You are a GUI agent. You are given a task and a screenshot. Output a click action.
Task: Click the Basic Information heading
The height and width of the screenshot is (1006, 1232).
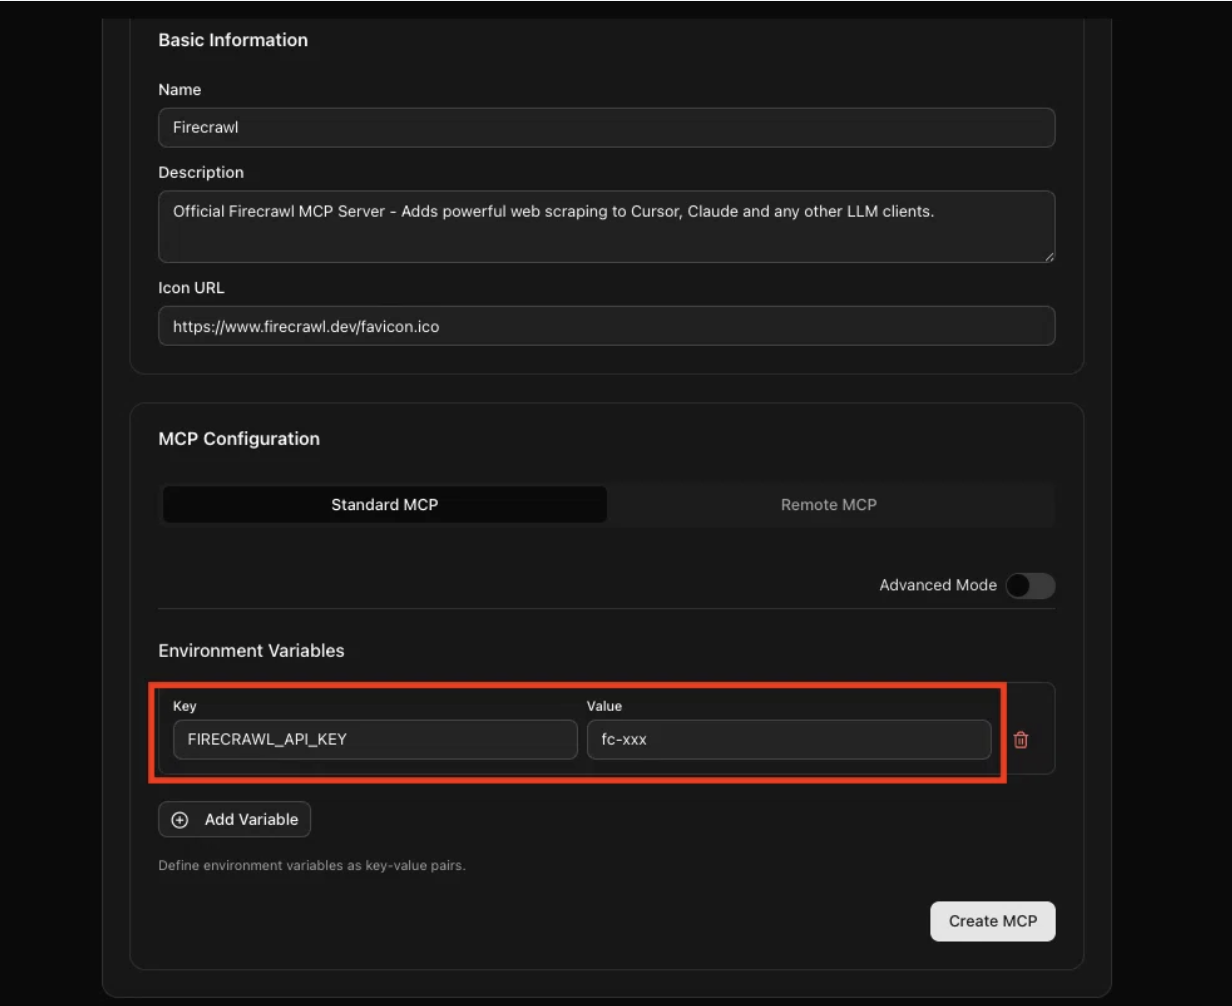click(x=233, y=40)
